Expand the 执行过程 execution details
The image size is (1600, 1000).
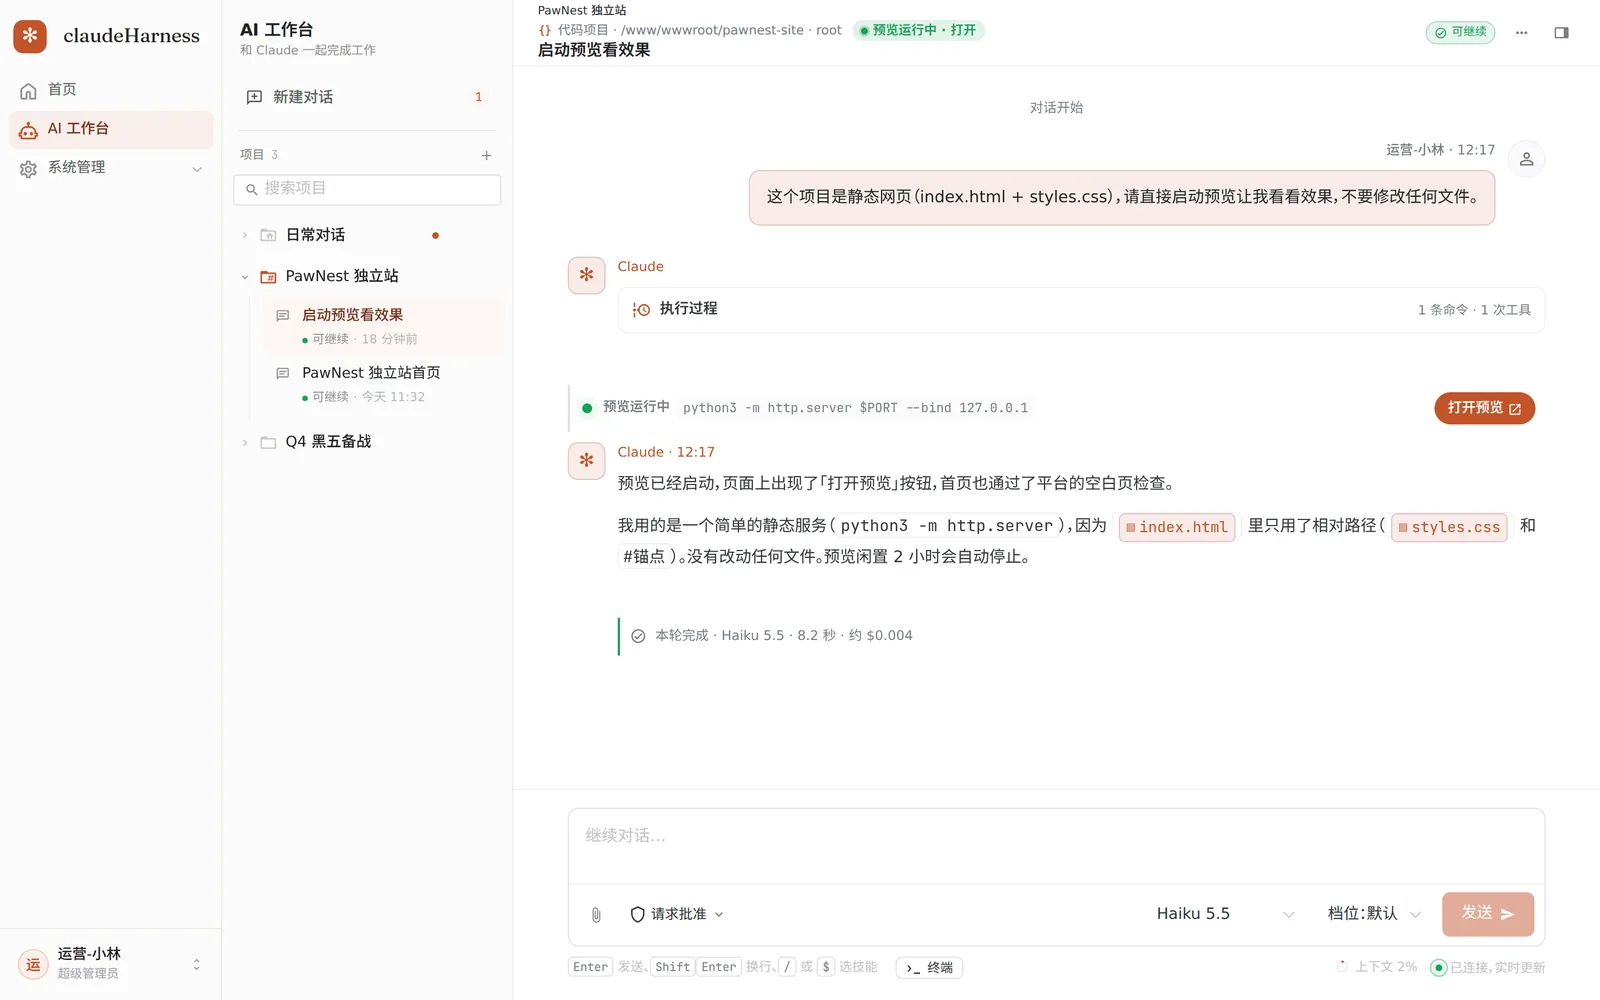[x=1081, y=310]
